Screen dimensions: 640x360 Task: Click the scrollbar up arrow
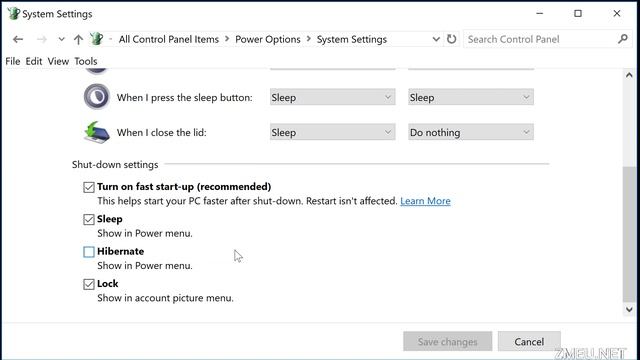coord(629,75)
